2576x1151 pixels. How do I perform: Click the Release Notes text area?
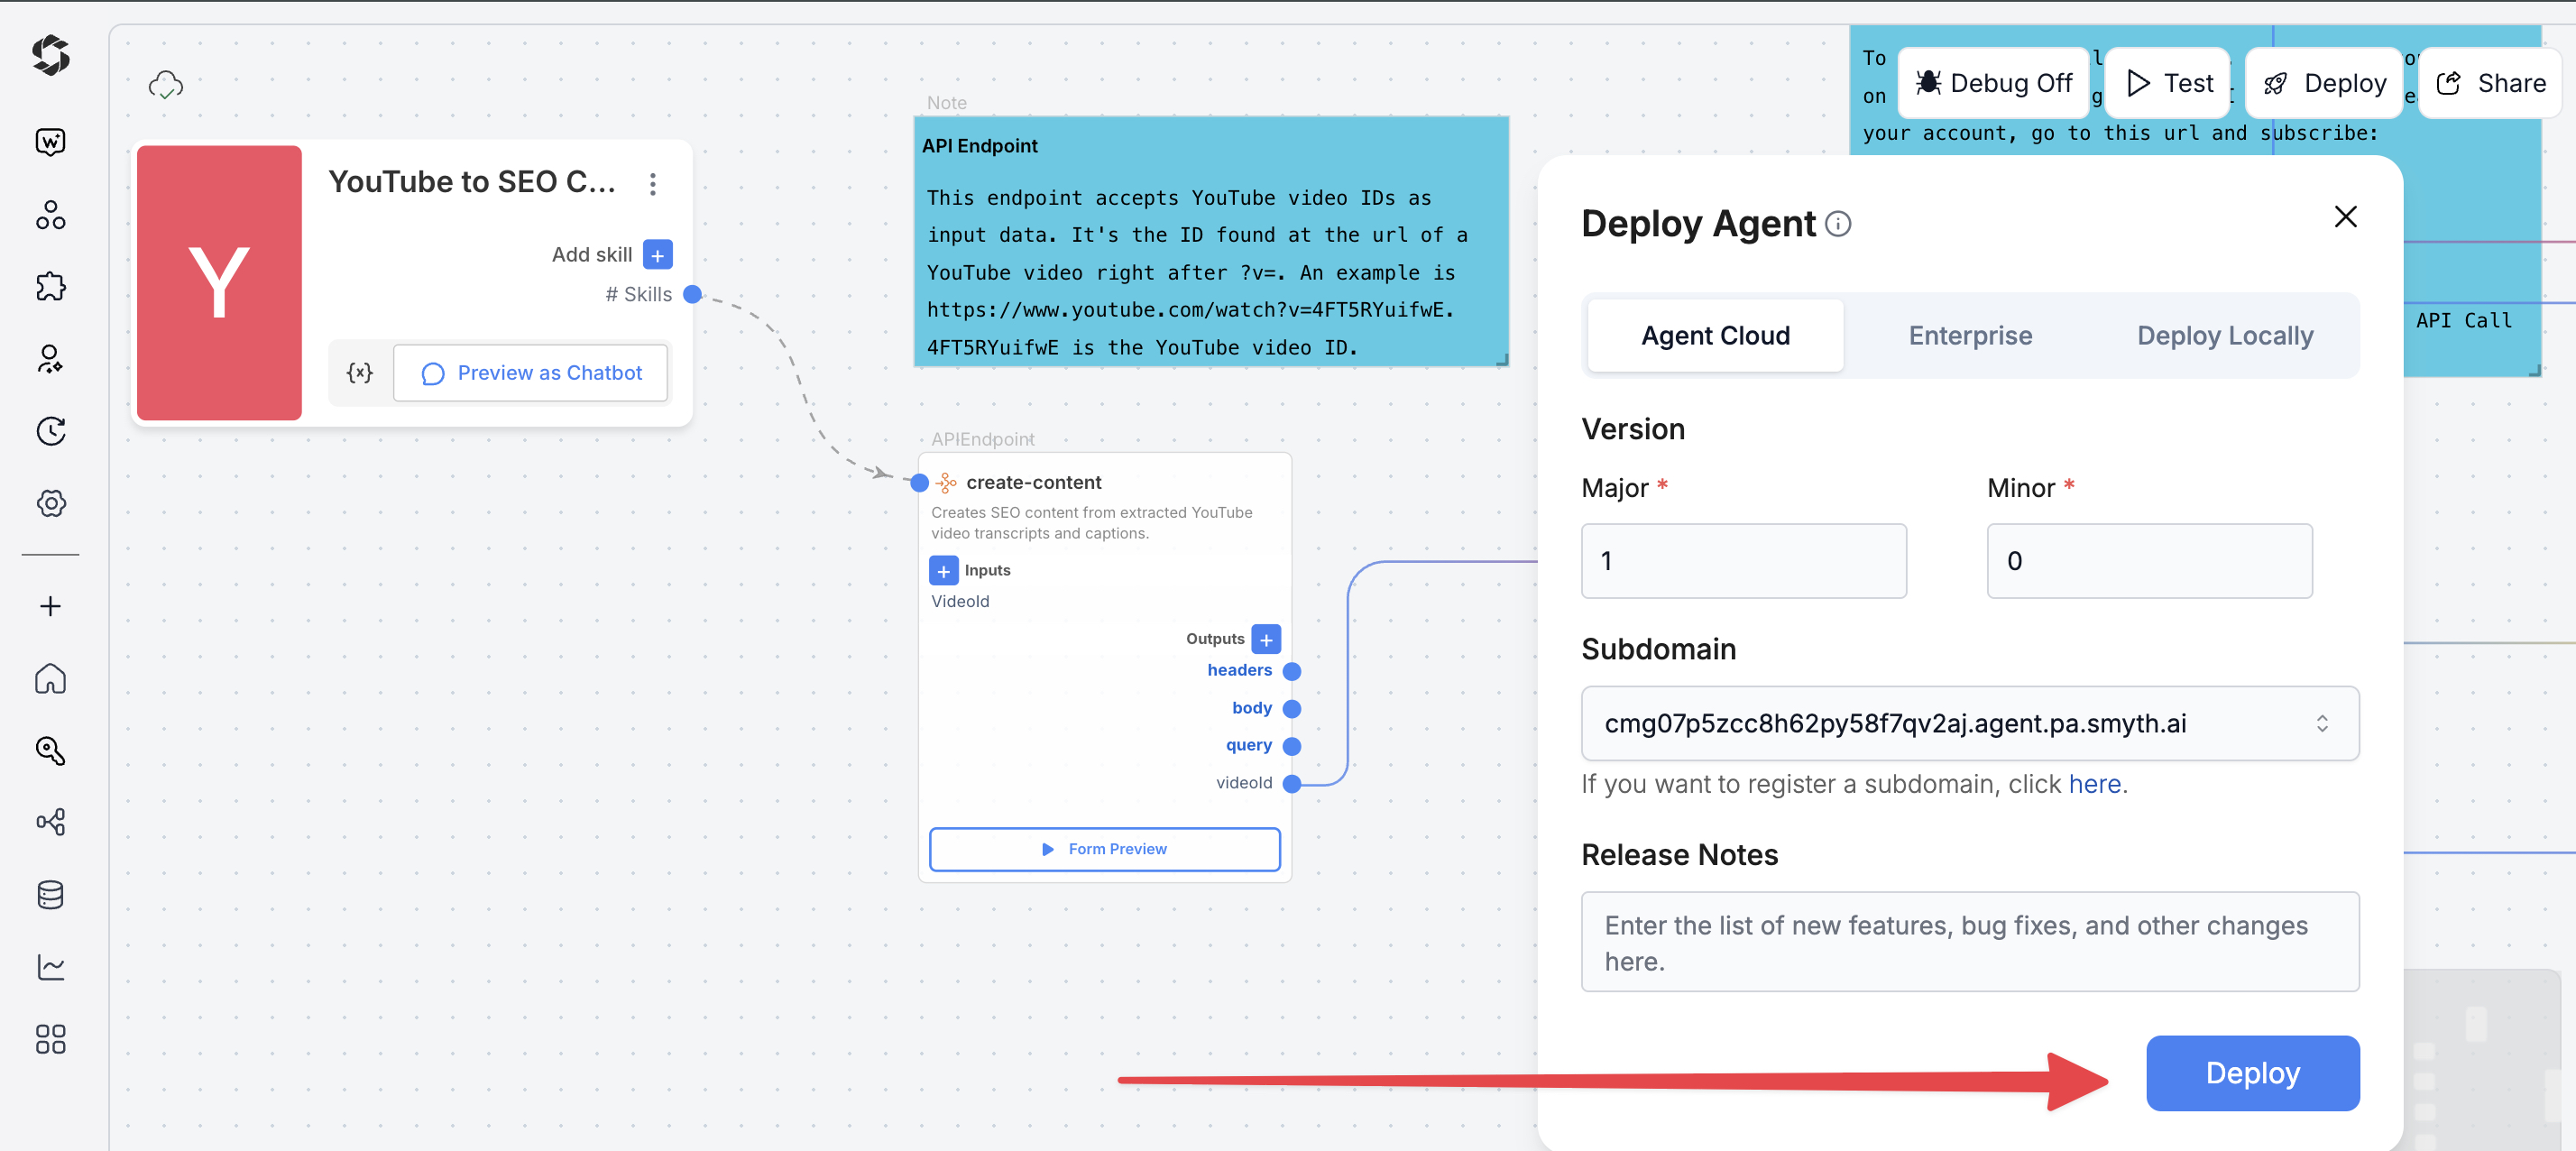pos(1969,942)
